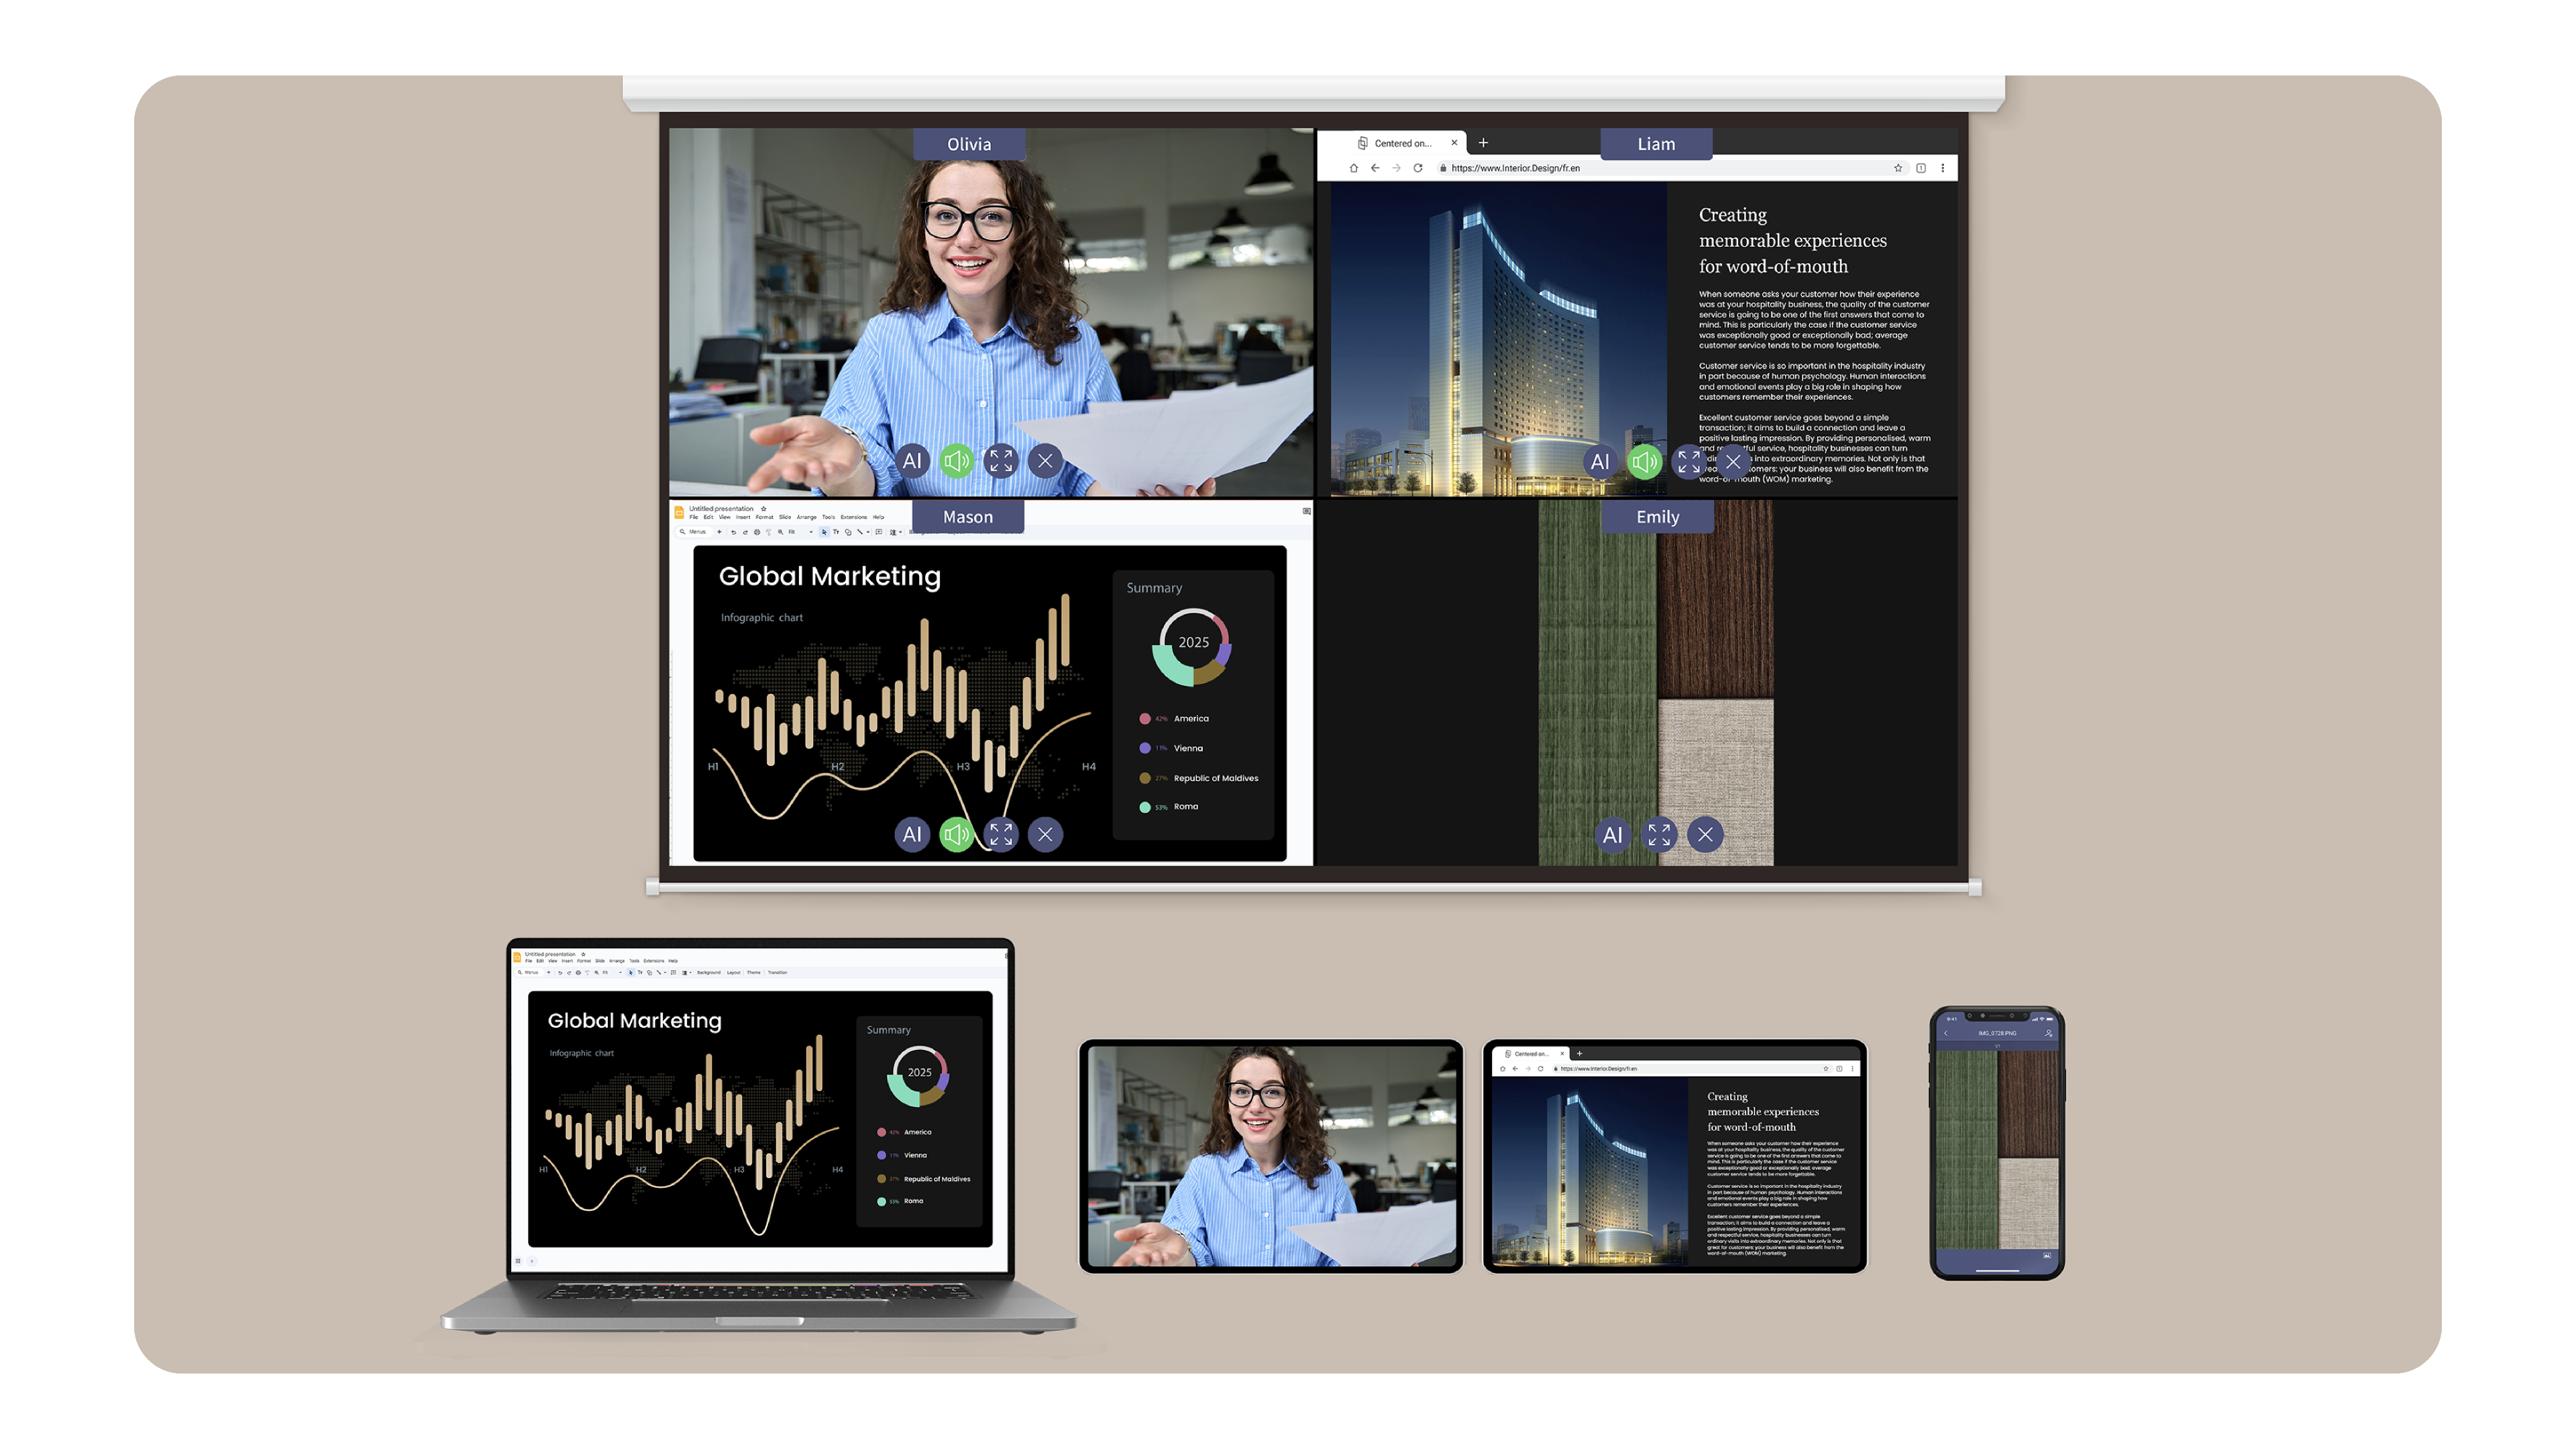Open a new browser tab with the plus button
Viewport: 2576px width, 1449px height.
tap(1484, 144)
